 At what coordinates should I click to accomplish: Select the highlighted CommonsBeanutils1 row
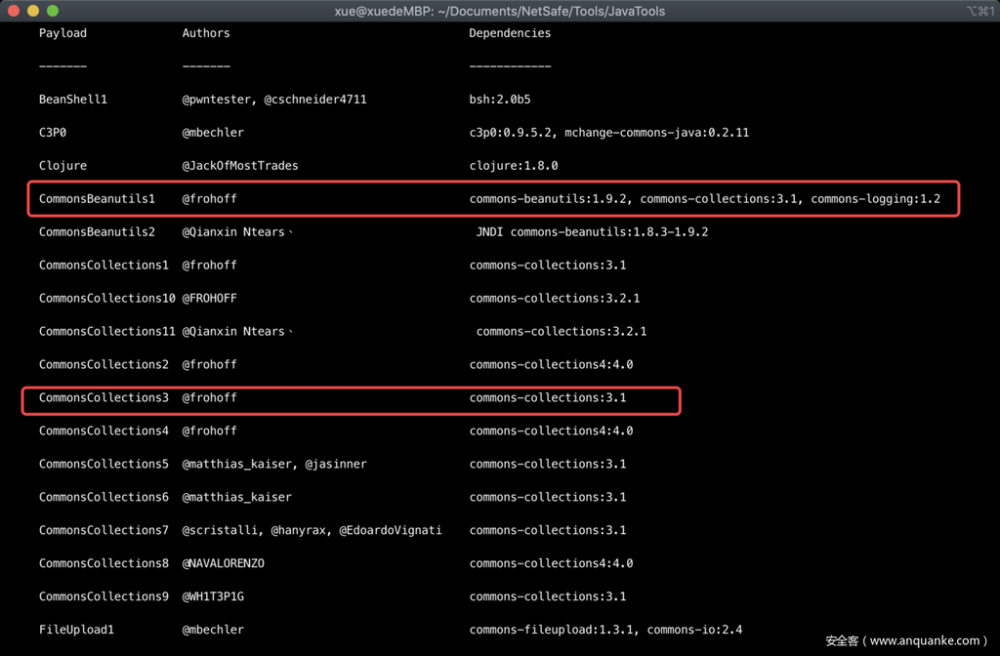pos(490,198)
